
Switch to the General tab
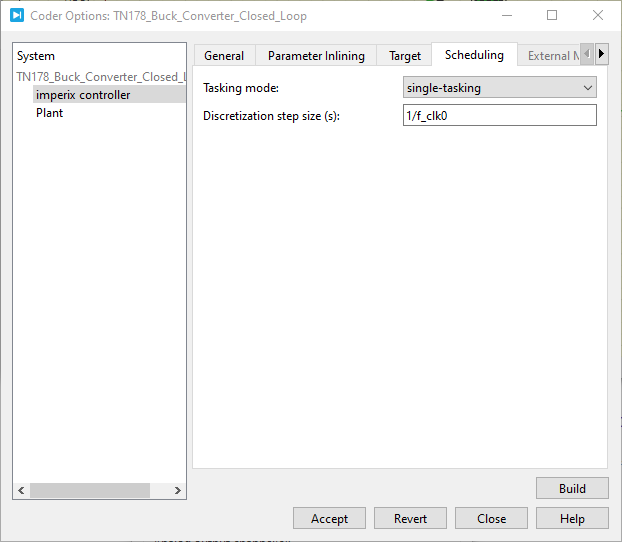(224, 56)
